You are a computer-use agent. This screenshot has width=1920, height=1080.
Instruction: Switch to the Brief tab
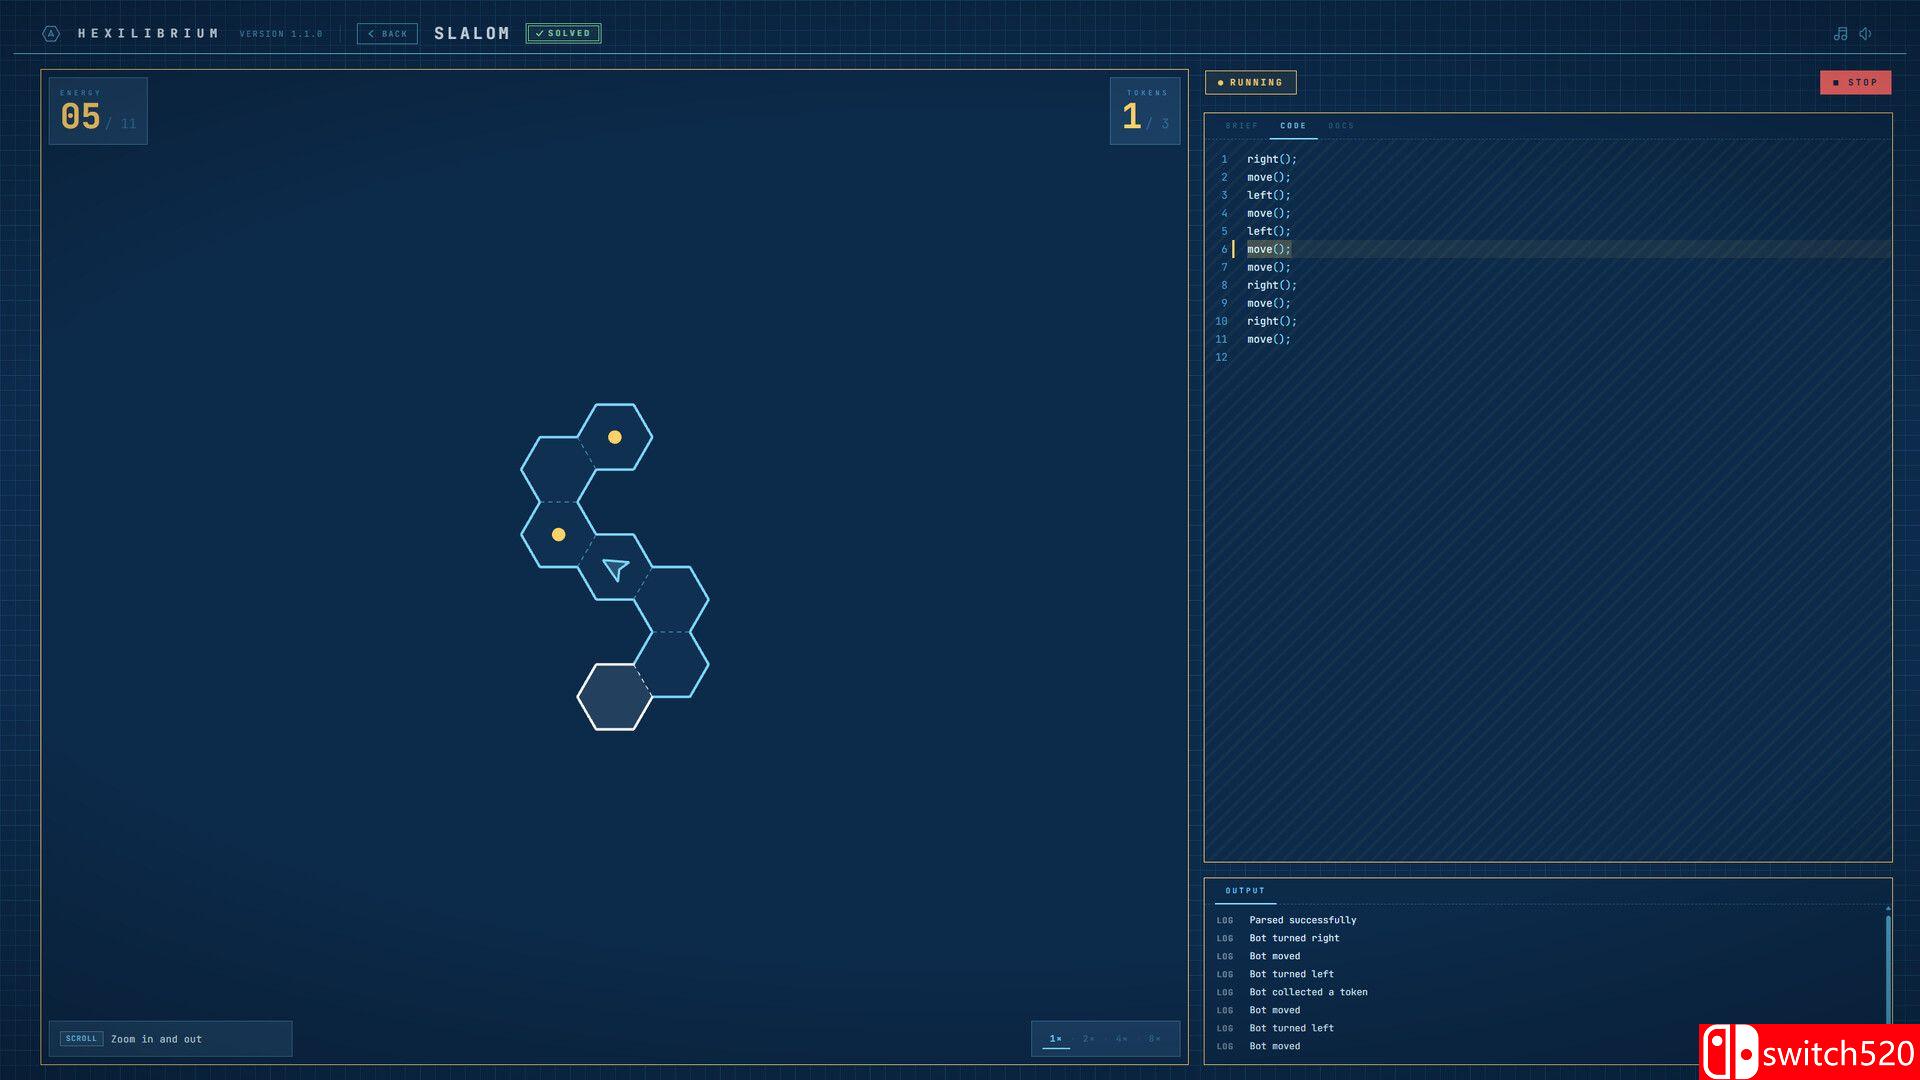(x=1241, y=126)
